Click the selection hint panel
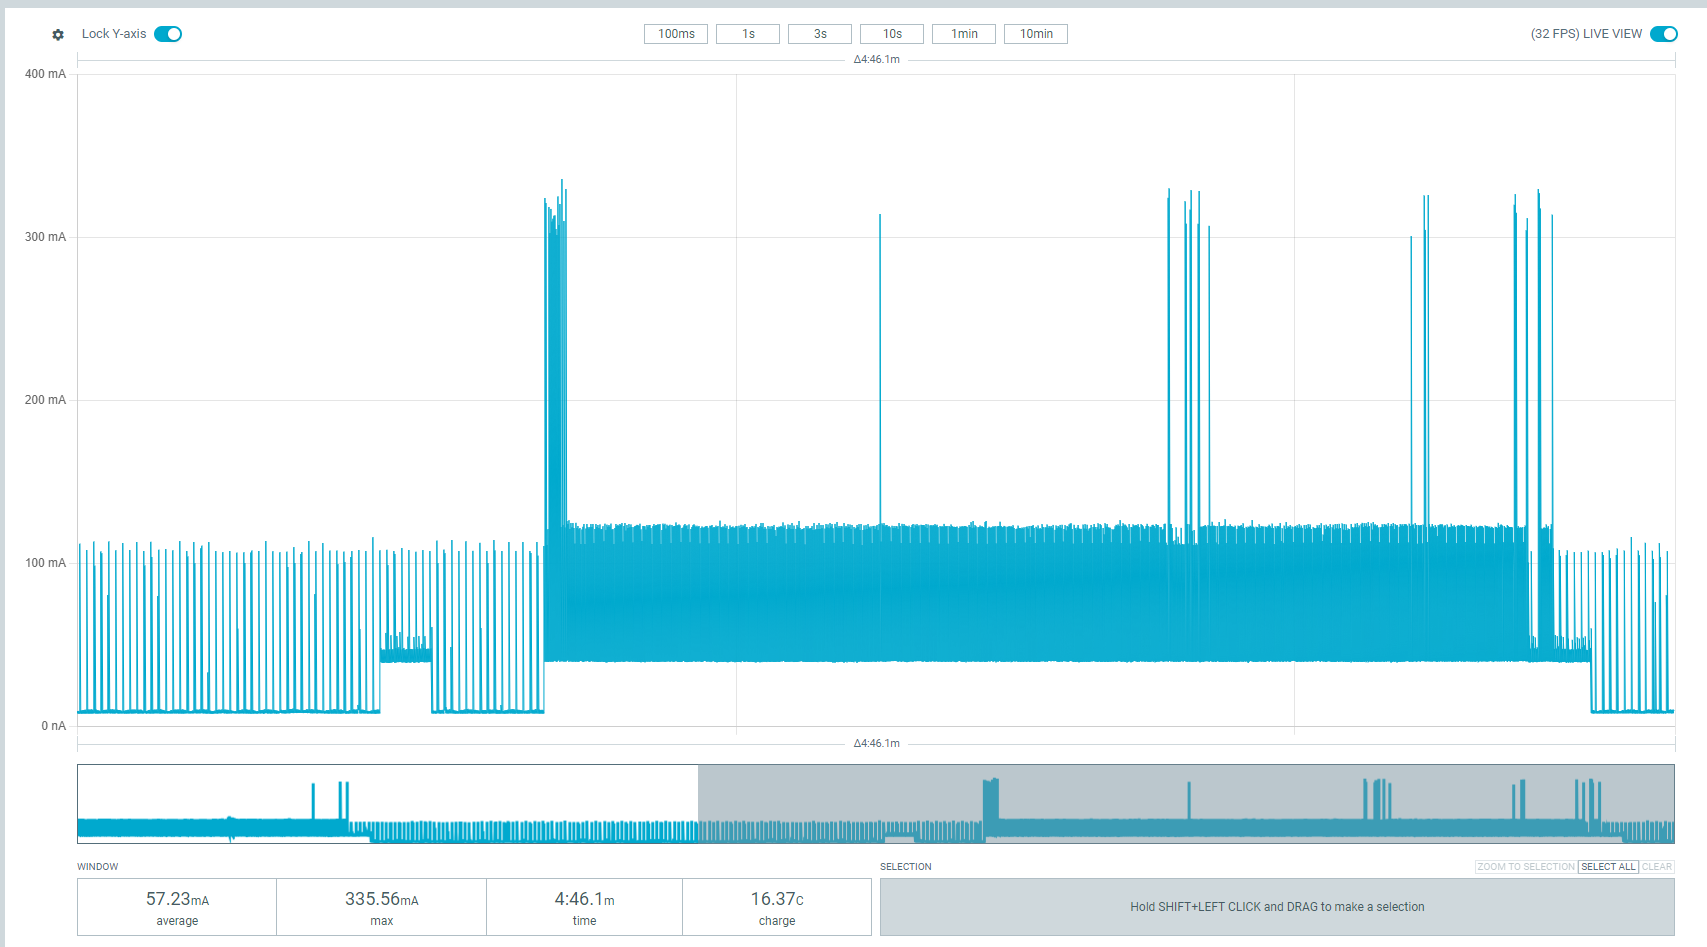This screenshot has height=947, width=1707. (1277, 907)
